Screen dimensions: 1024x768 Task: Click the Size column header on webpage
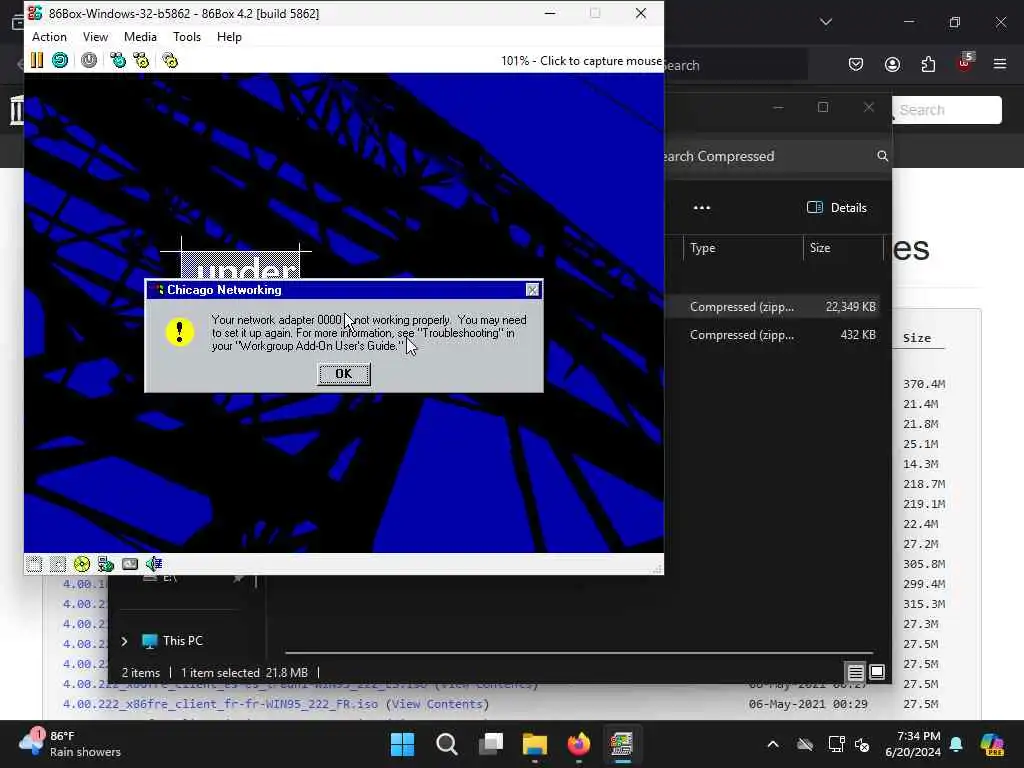point(917,338)
